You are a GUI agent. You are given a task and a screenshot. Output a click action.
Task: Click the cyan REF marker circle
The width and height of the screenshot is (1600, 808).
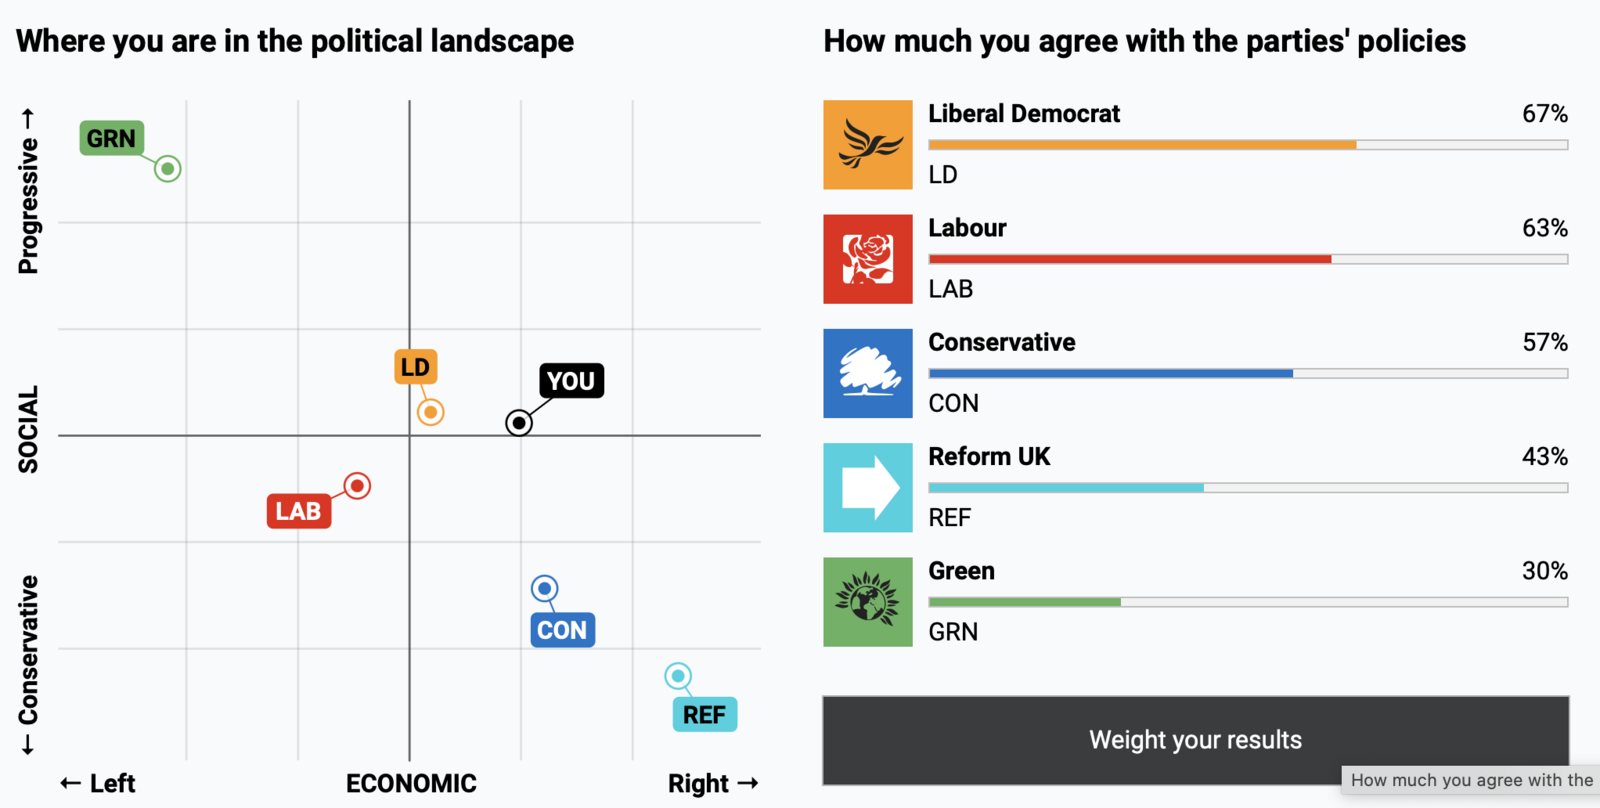click(x=678, y=676)
